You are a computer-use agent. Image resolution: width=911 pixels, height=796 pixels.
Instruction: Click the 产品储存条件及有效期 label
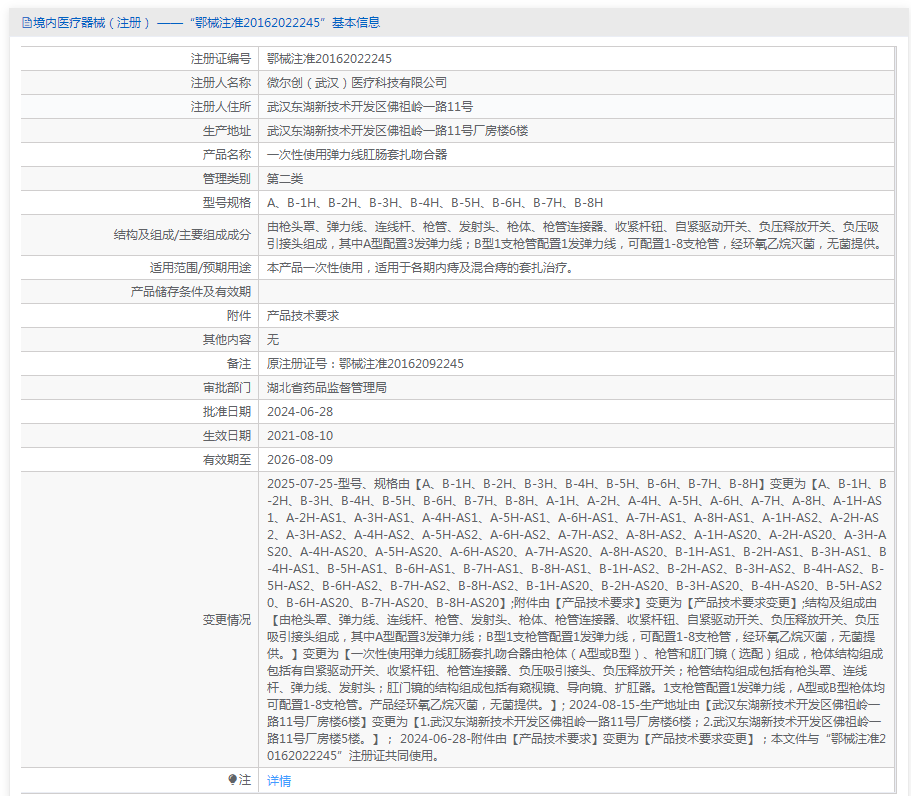tap(191, 292)
